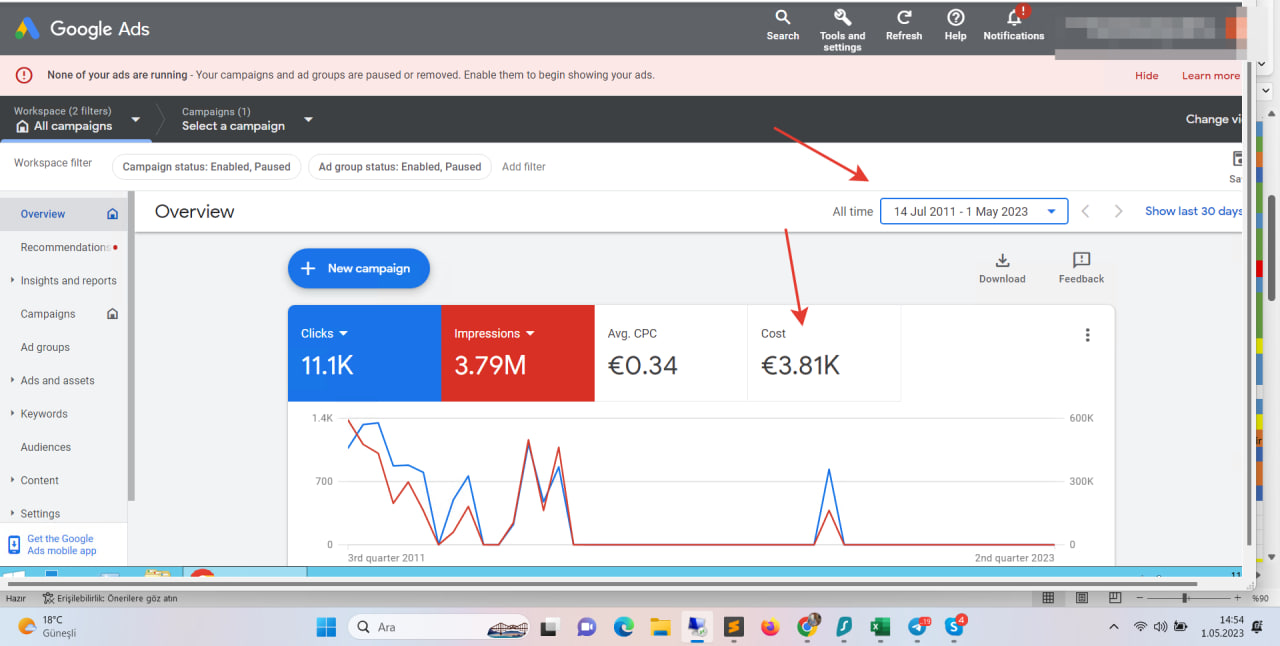Click the Excel zoom-out minus button

click(1141, 598)
